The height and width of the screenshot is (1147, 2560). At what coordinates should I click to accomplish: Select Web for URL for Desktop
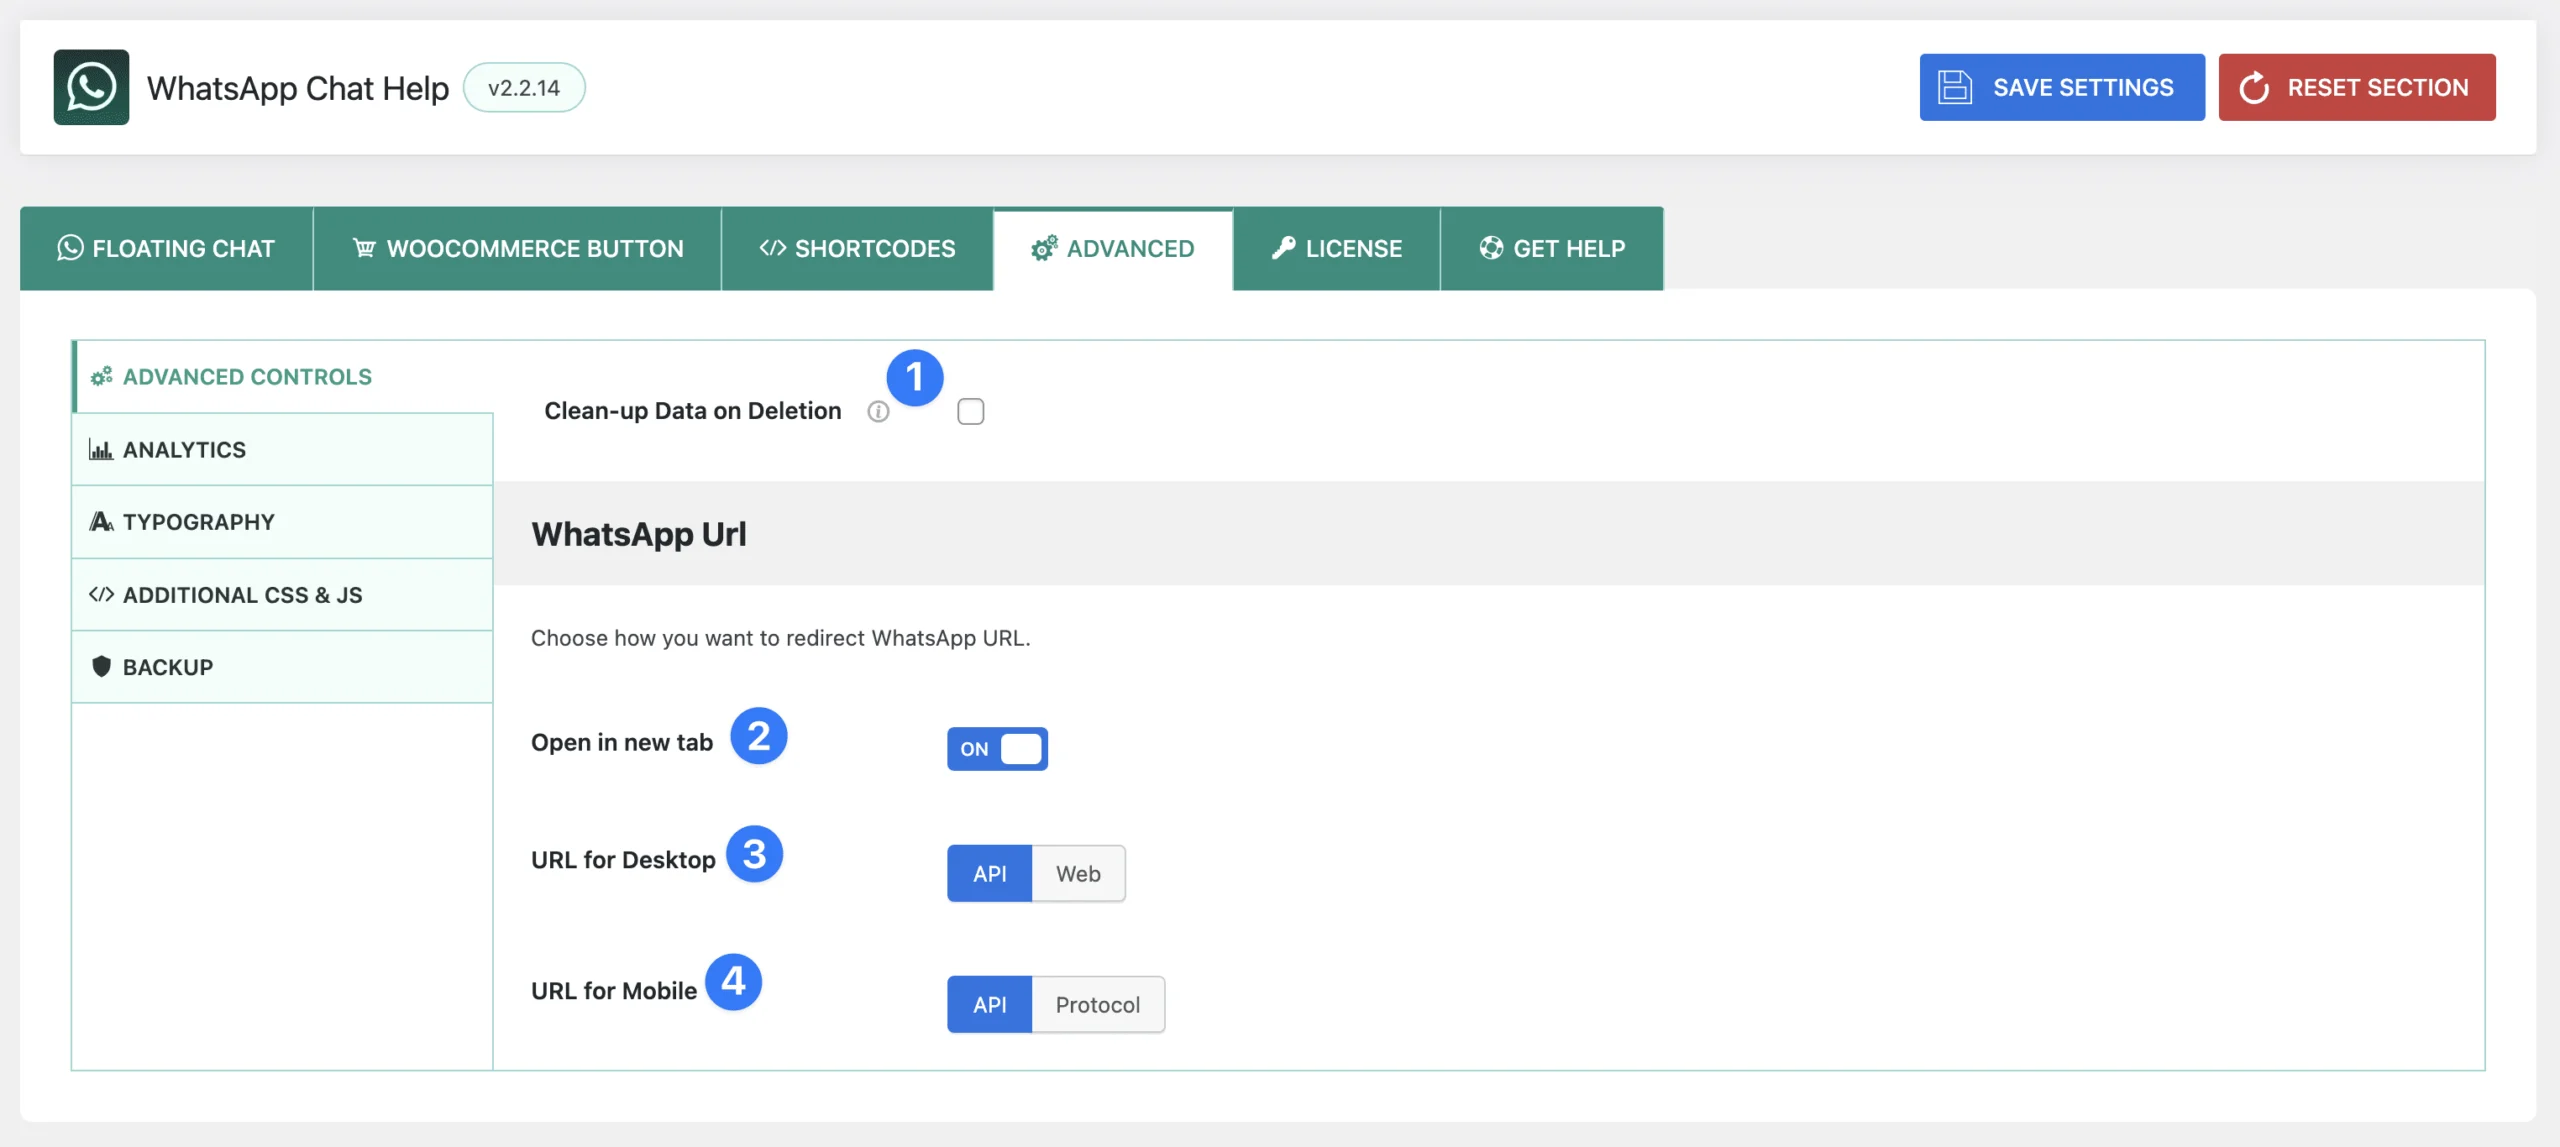point(1078,874)
